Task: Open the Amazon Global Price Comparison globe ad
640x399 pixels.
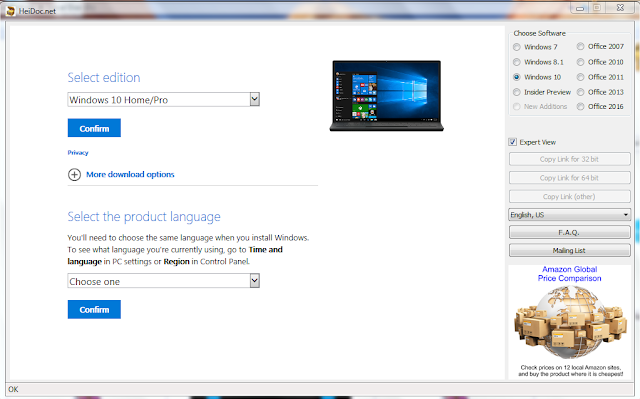Action: tap(569, 321)
